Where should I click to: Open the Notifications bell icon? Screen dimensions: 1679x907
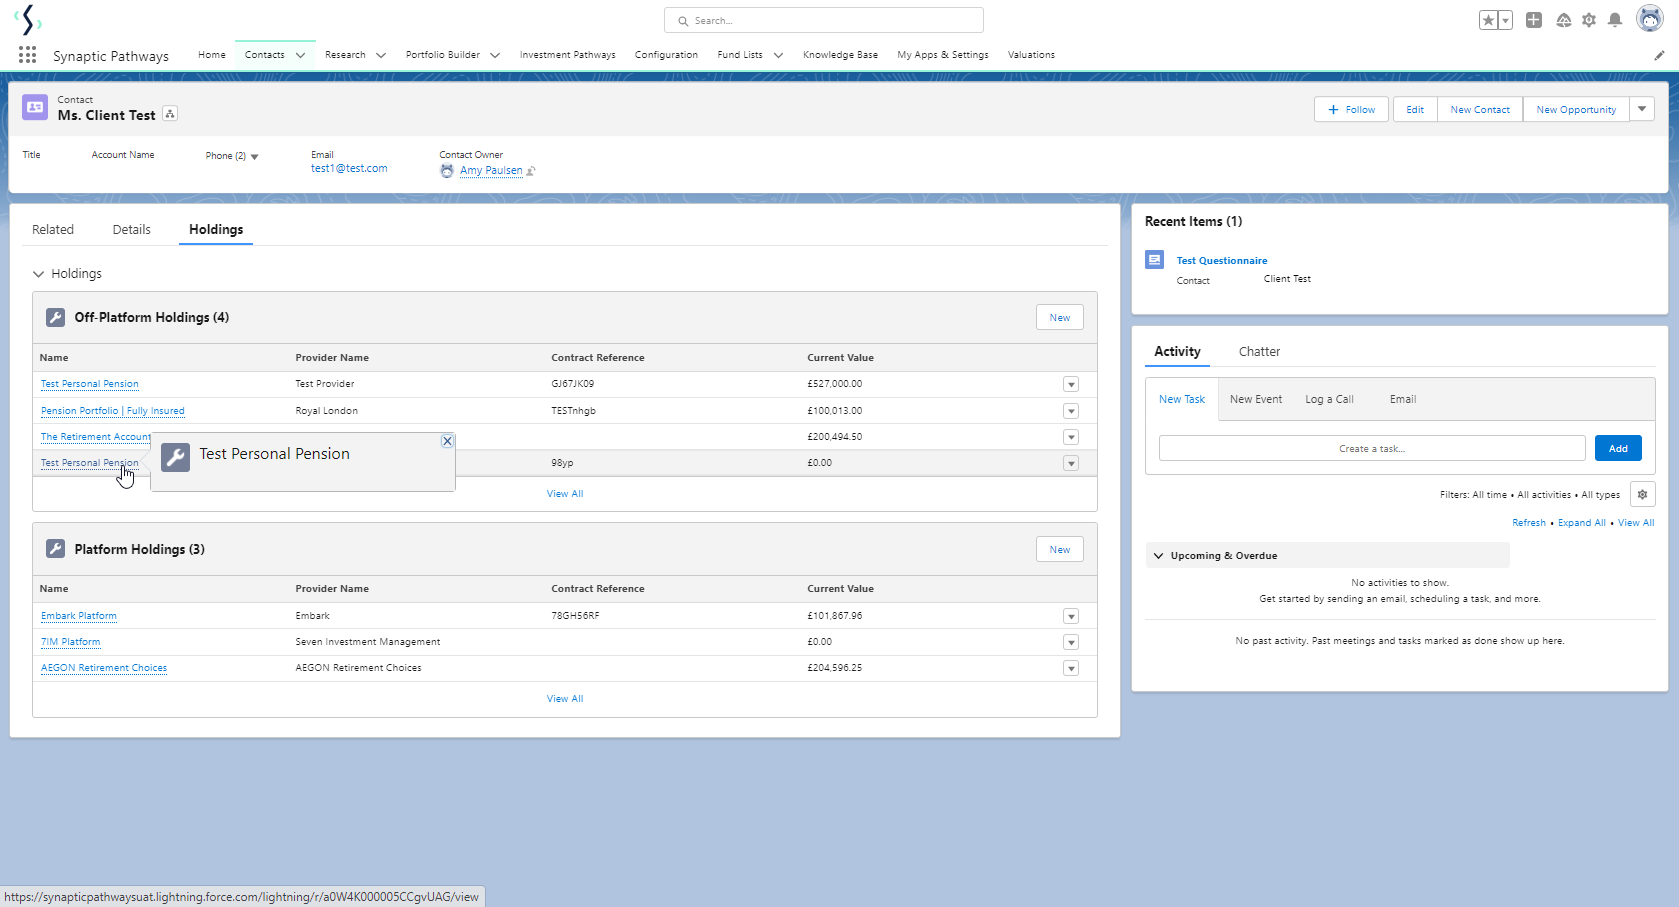(x=1615, y=20)
